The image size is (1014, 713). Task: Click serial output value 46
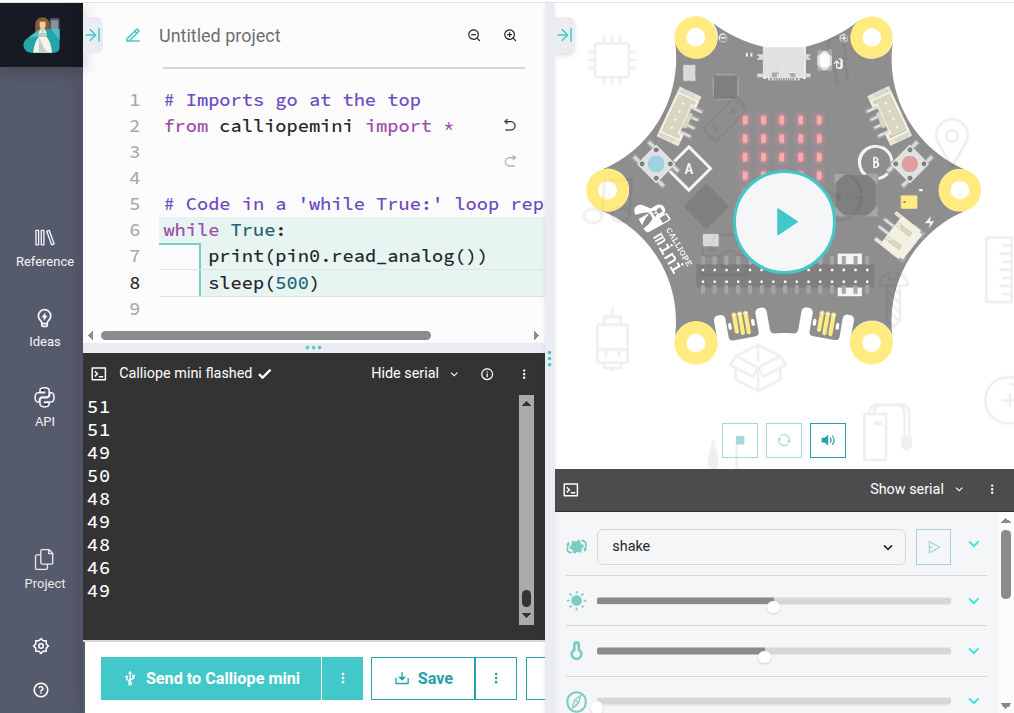coord(98,568)
